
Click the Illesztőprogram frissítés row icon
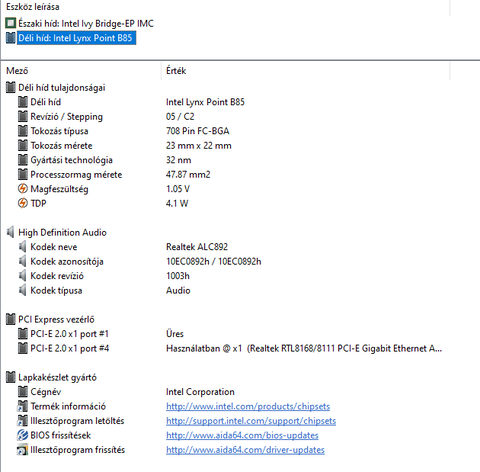(x=23, y=450)
